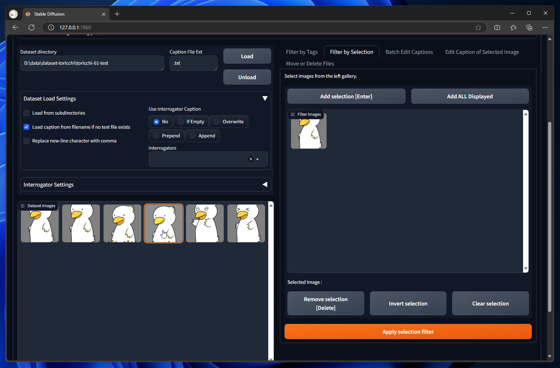Switch to Filter by Selection tab
This screenshot has height=368, width=560.
tap(351, 52)
